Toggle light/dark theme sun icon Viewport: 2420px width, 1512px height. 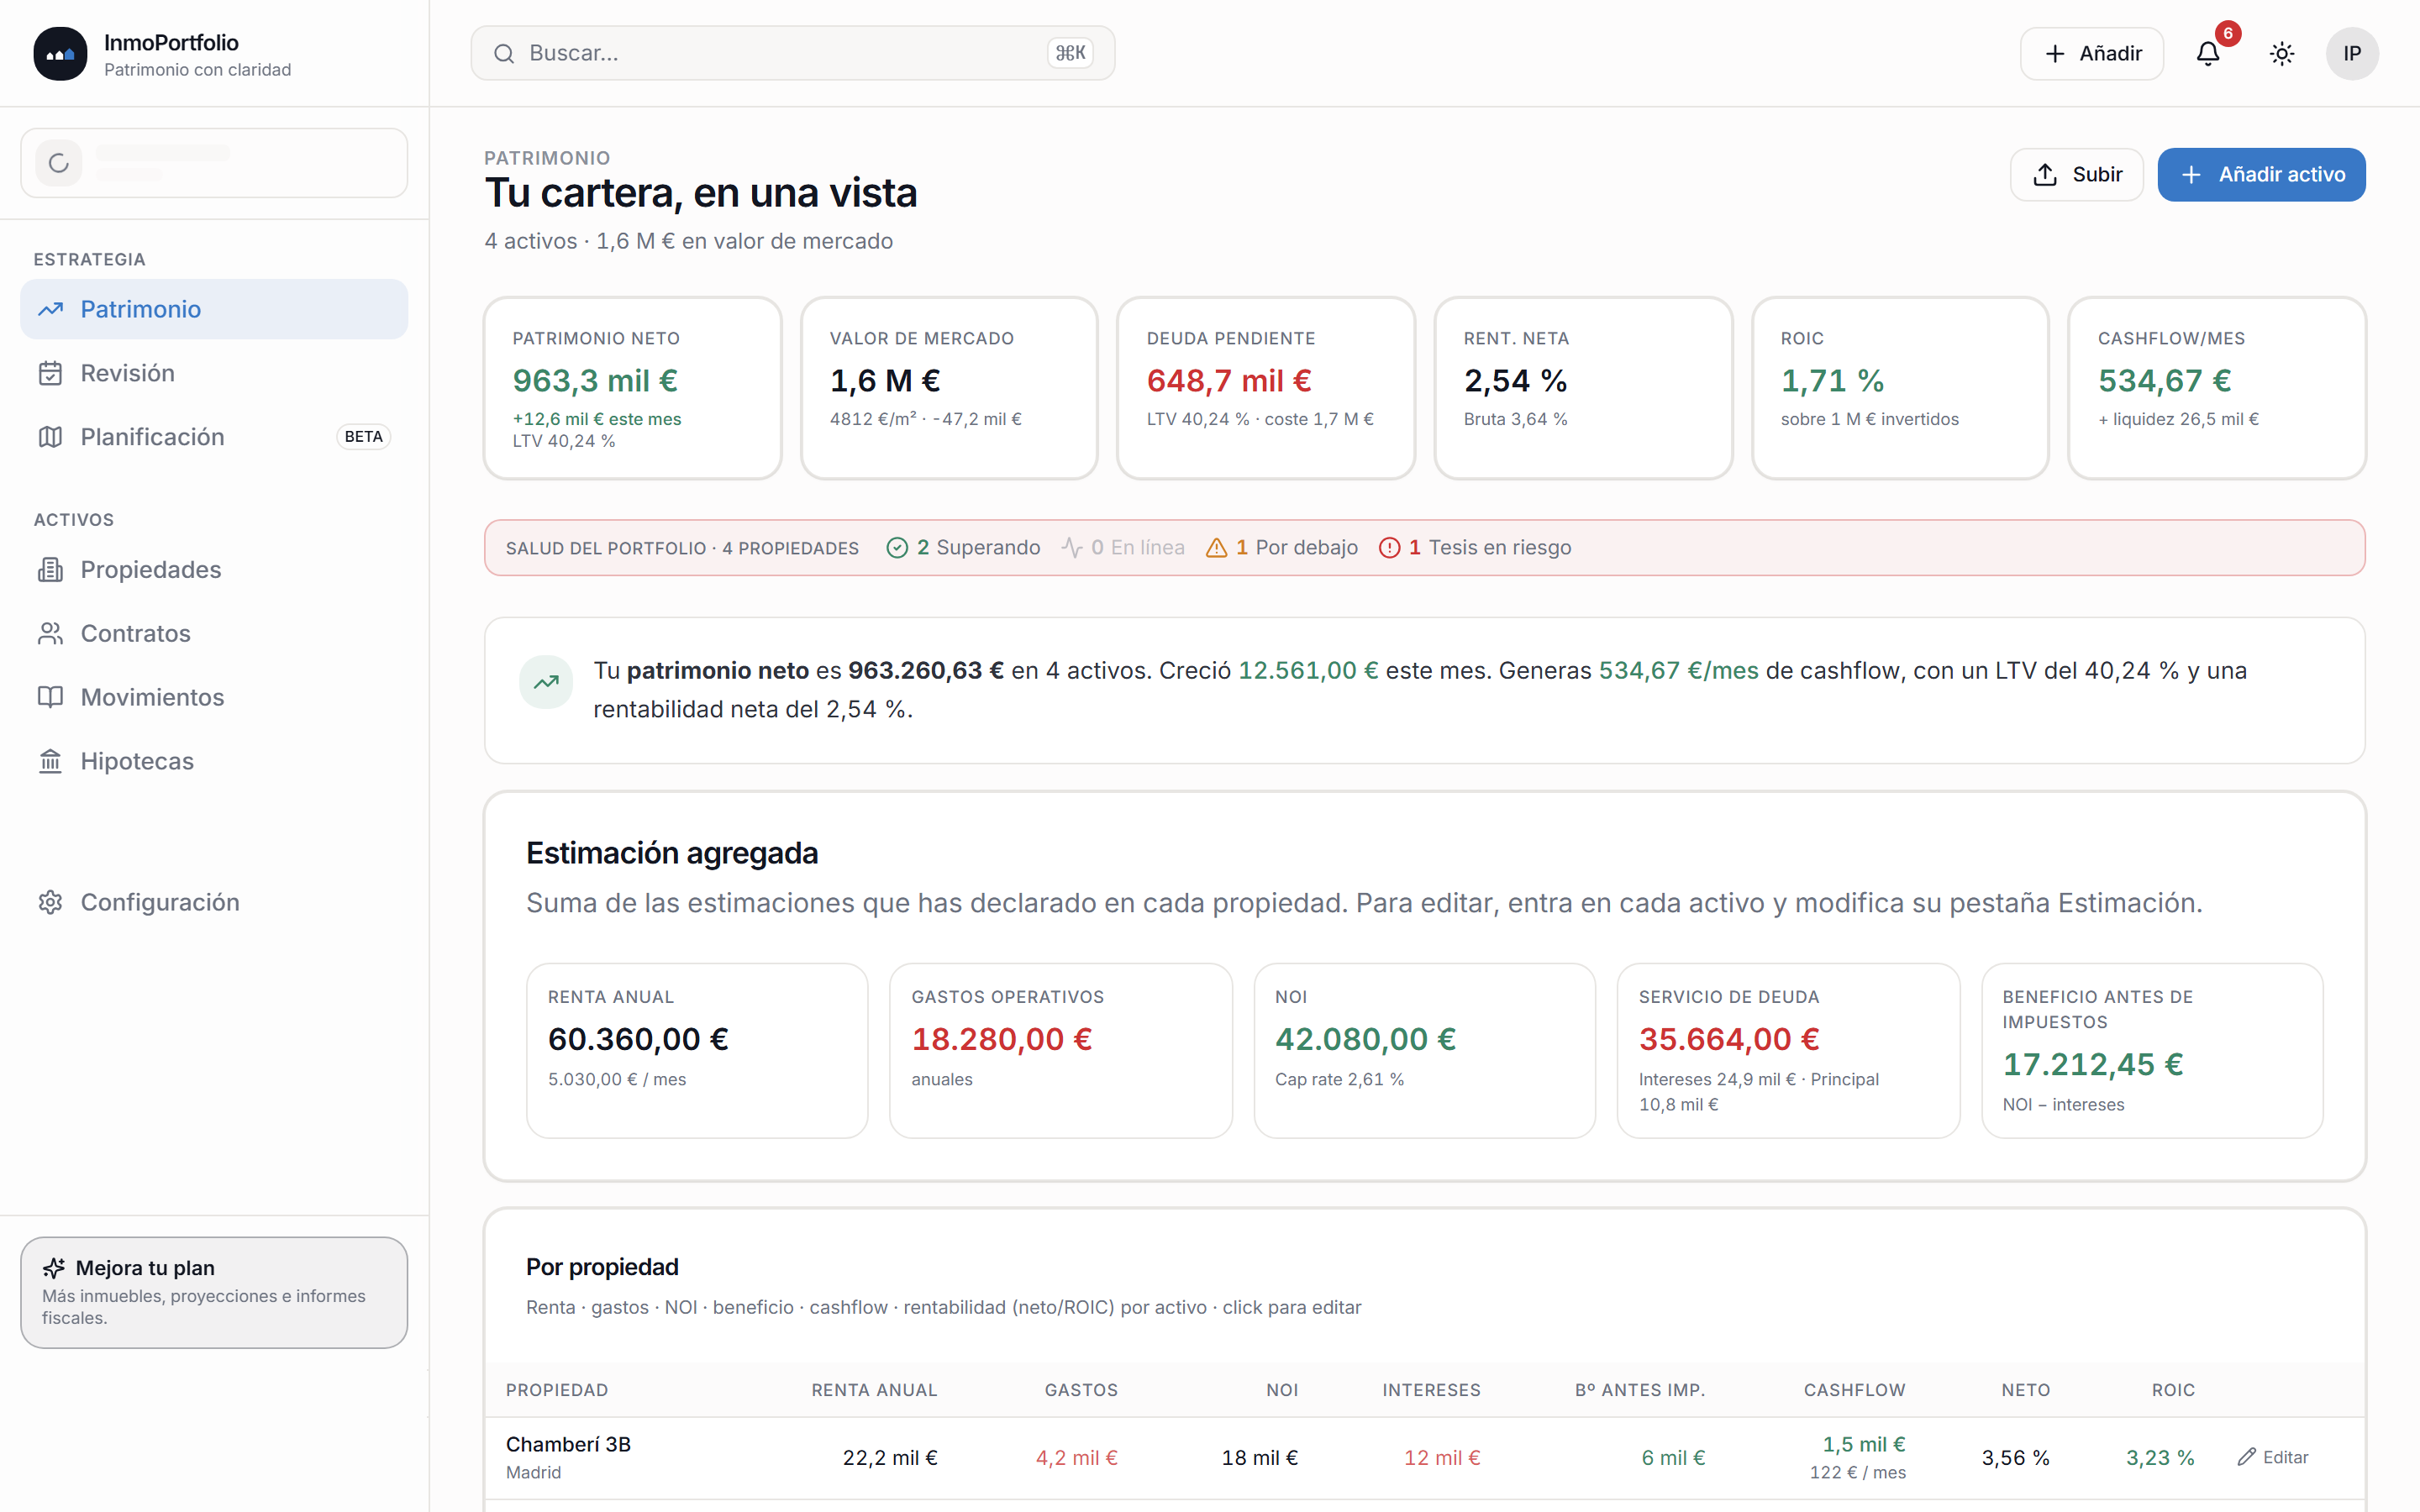point(2282,54)
